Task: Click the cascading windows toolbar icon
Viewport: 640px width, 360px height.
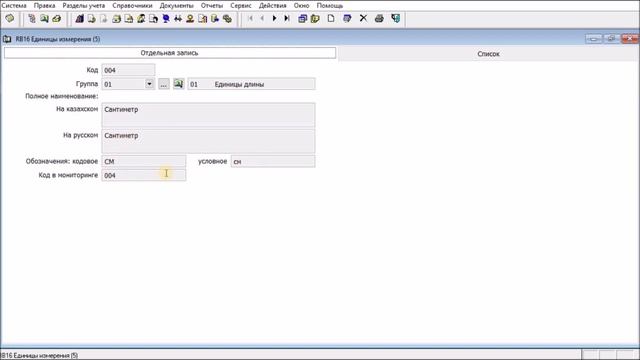Action: 302,19
